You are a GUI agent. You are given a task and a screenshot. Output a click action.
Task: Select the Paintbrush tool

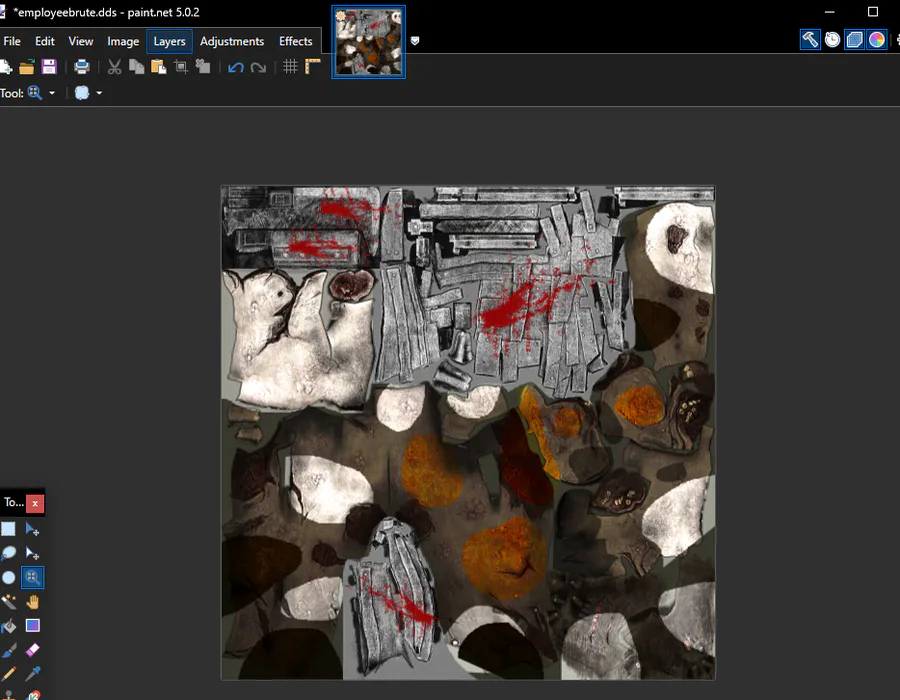[x=8, y=650]
